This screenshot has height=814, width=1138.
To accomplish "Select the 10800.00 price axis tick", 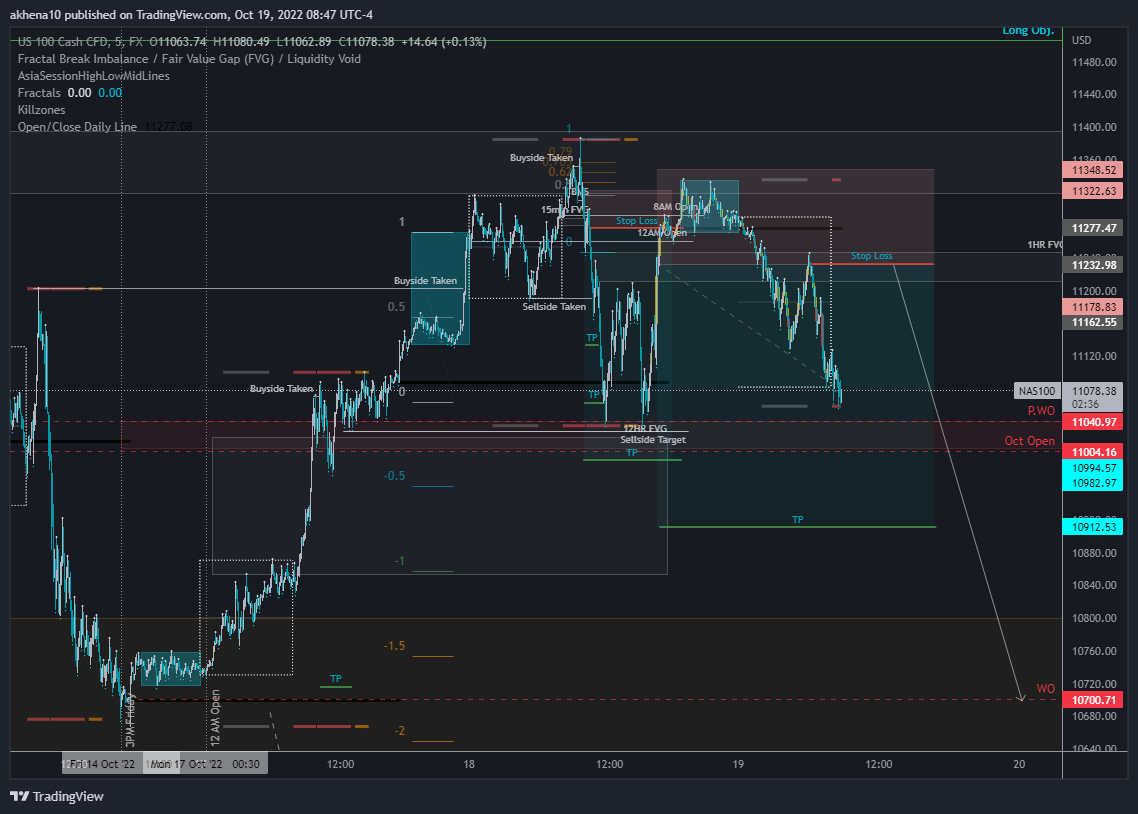I will (1094, 618).
